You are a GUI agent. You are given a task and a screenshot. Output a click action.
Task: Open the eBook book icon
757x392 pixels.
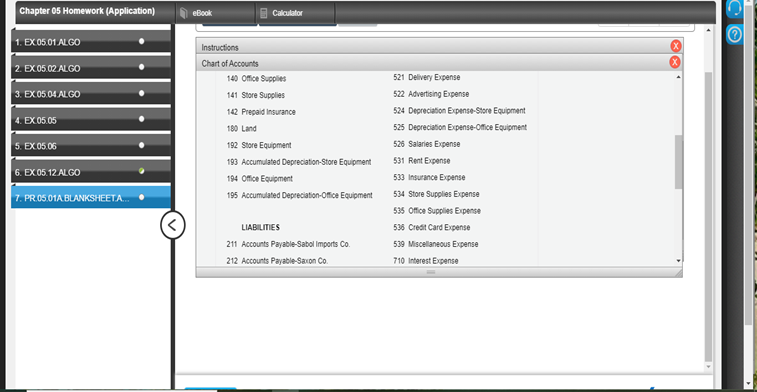pos(183,14)
